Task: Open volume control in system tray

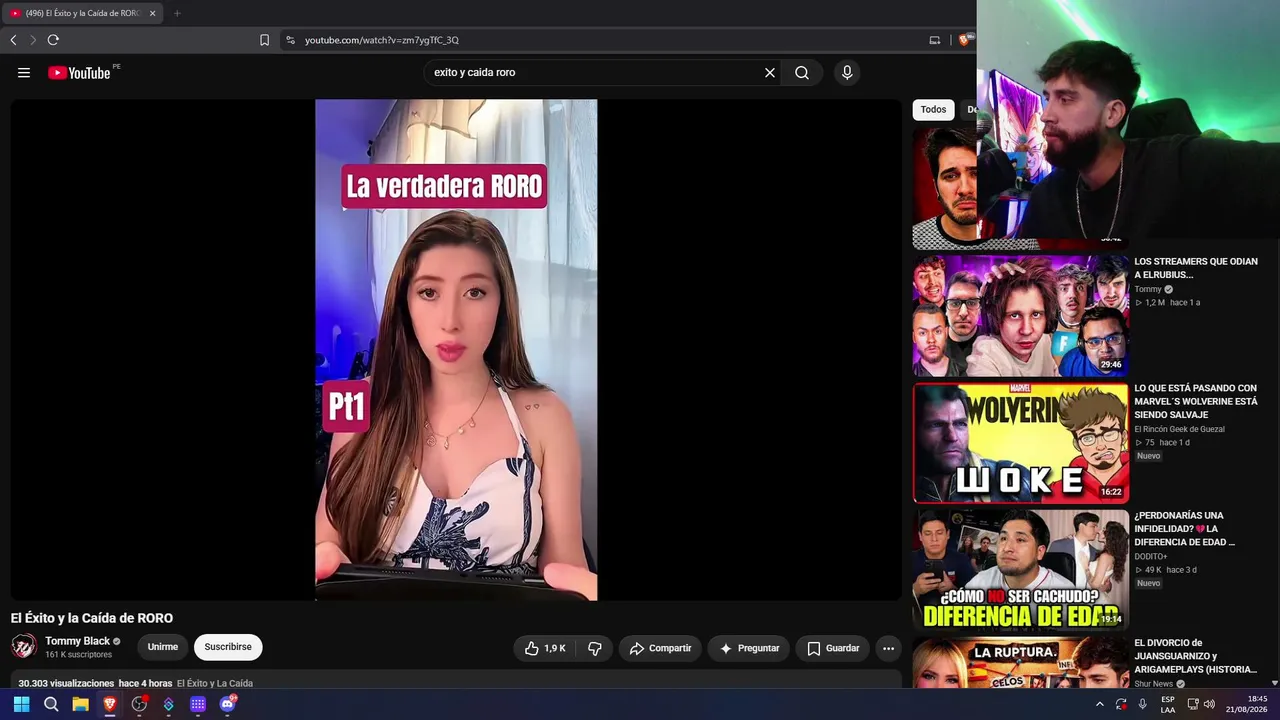Action: (x=1210, y=704)
